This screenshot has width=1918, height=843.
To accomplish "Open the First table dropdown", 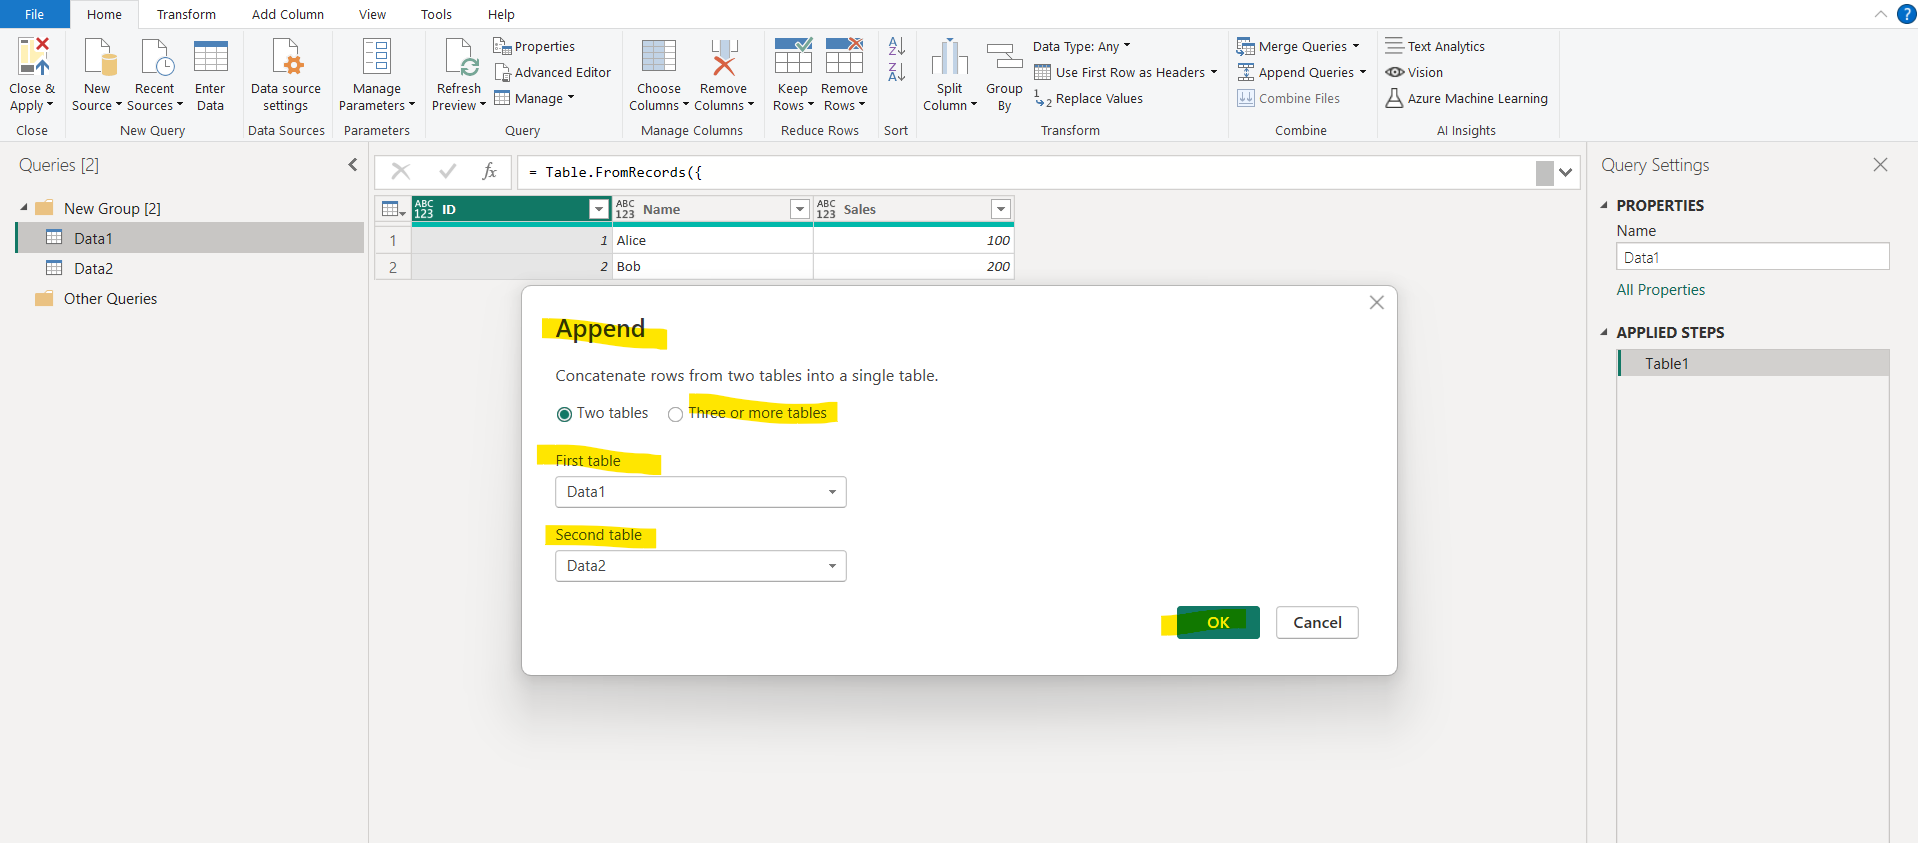I will click(700, 492).
